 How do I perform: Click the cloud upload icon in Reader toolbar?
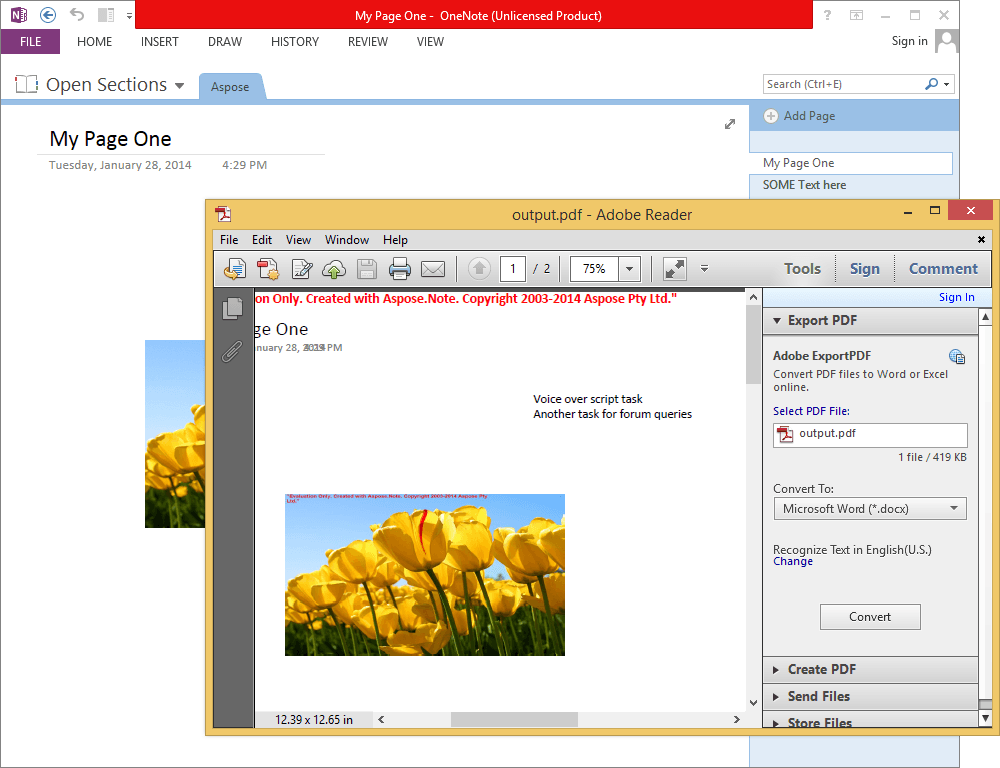click(334, 269)
